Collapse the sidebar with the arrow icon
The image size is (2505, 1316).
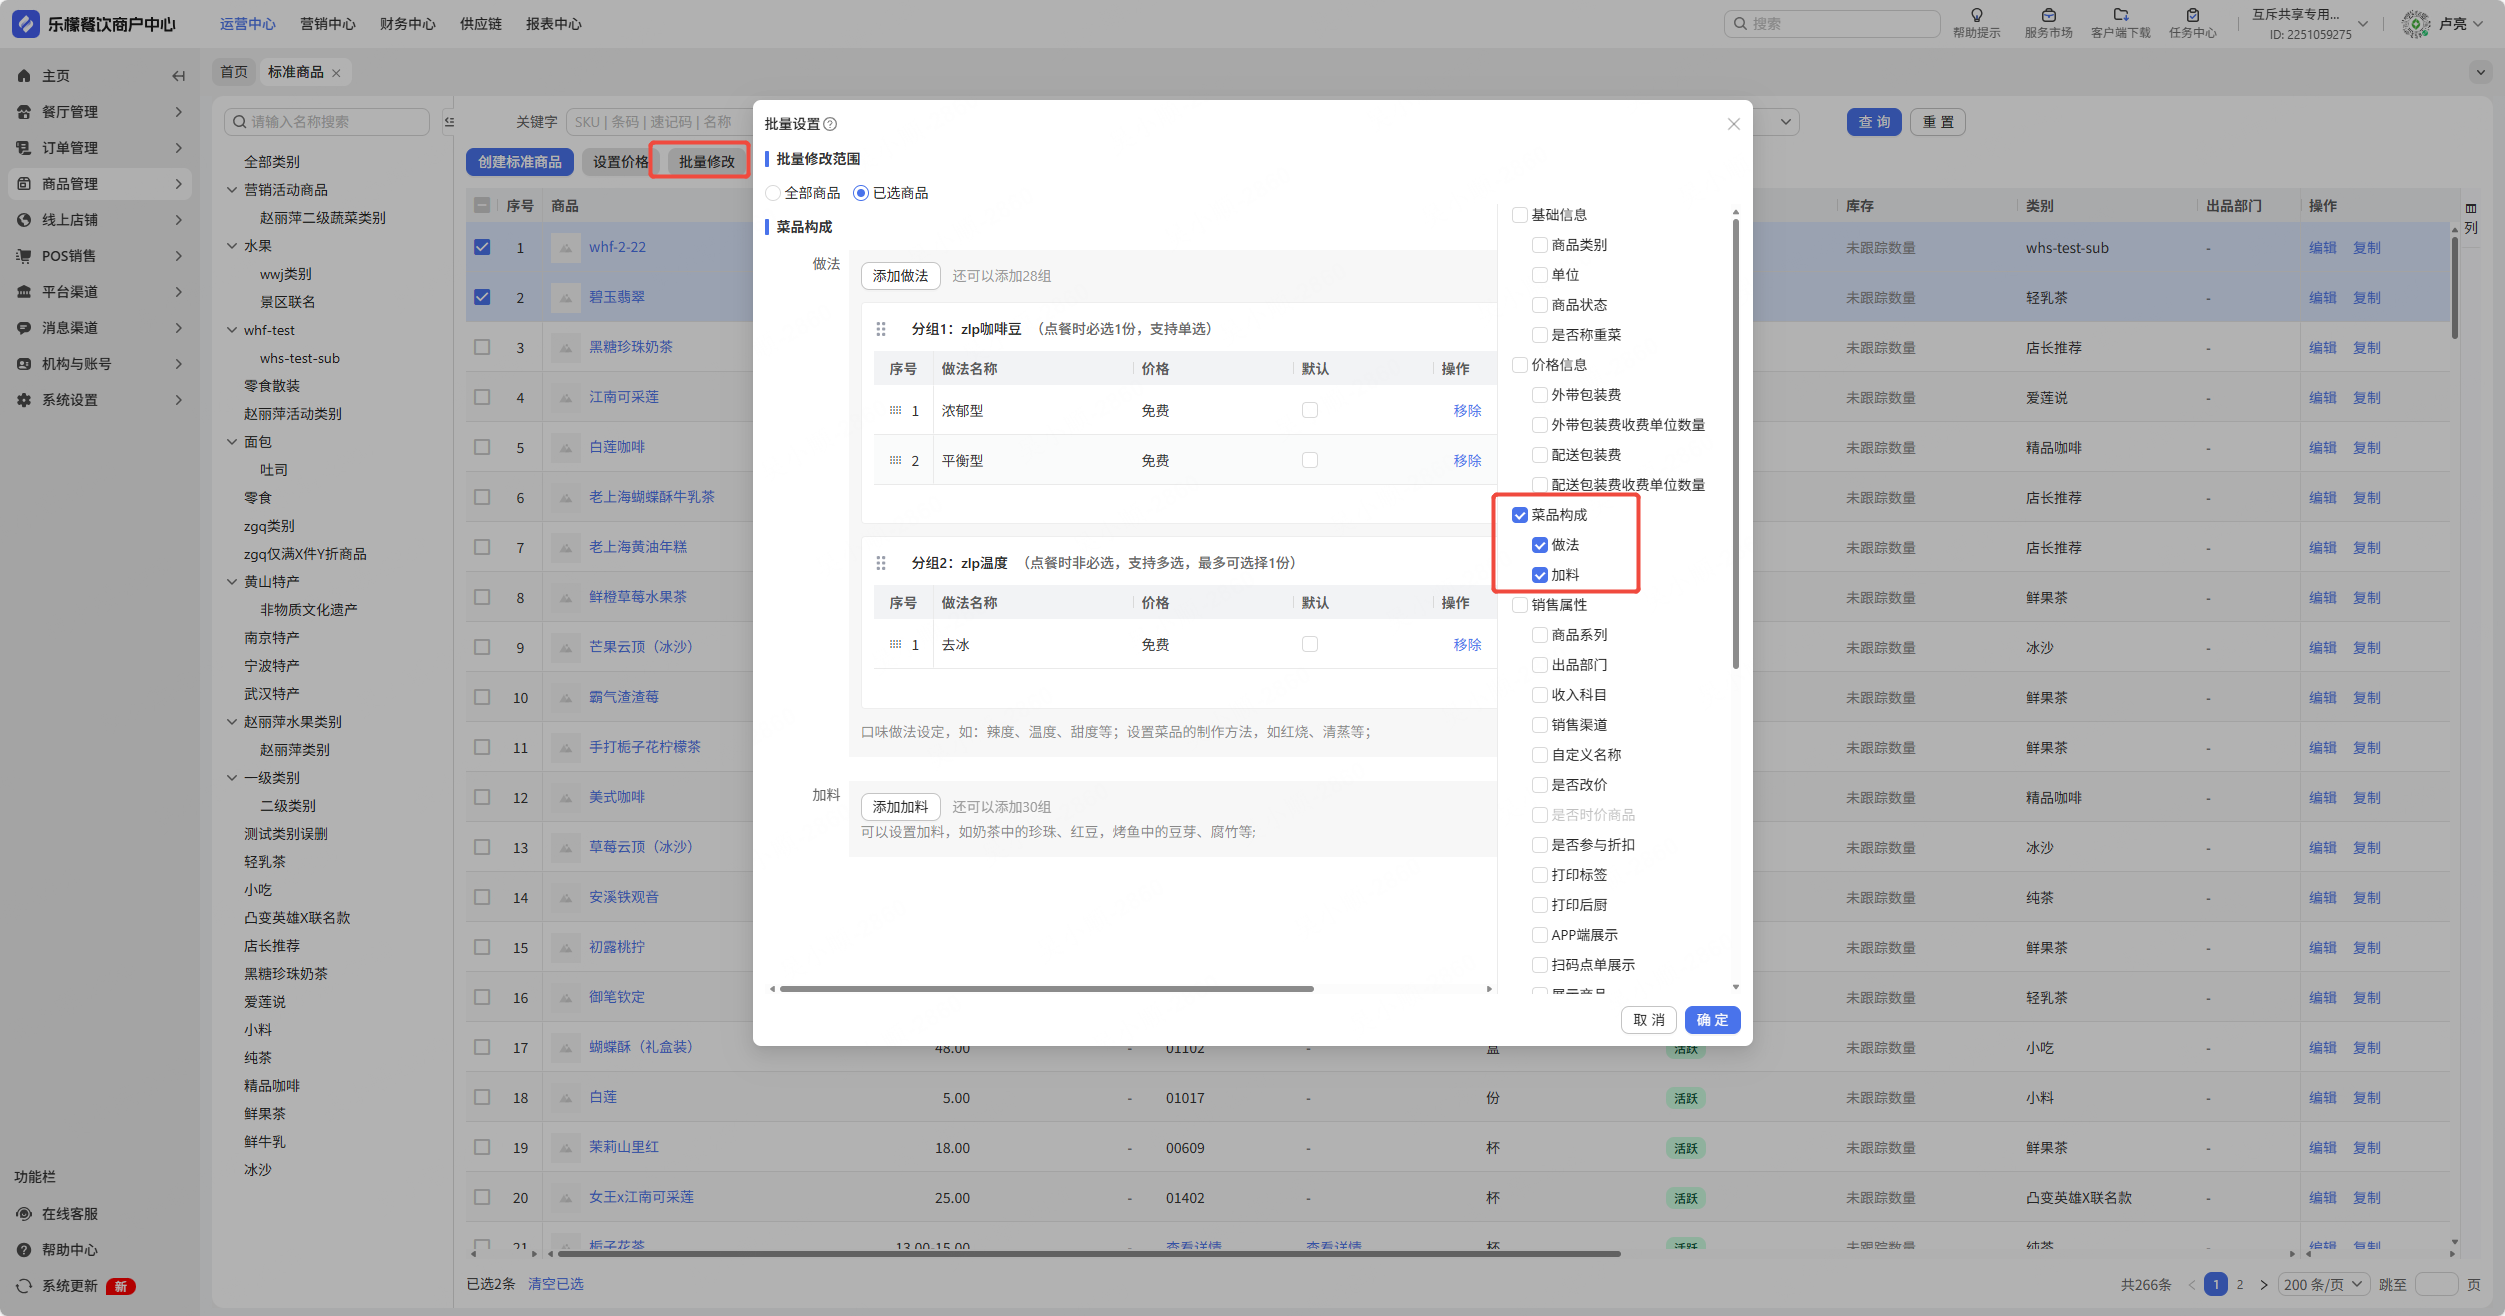click(x=178, y=76)
